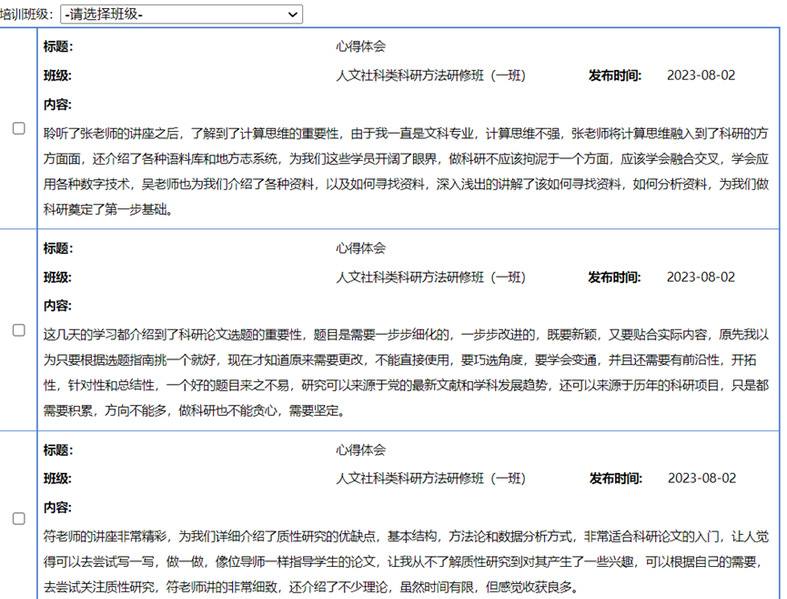
Task: Click 心得体会 title in the second entry
Action: click(x=360, y=249)
